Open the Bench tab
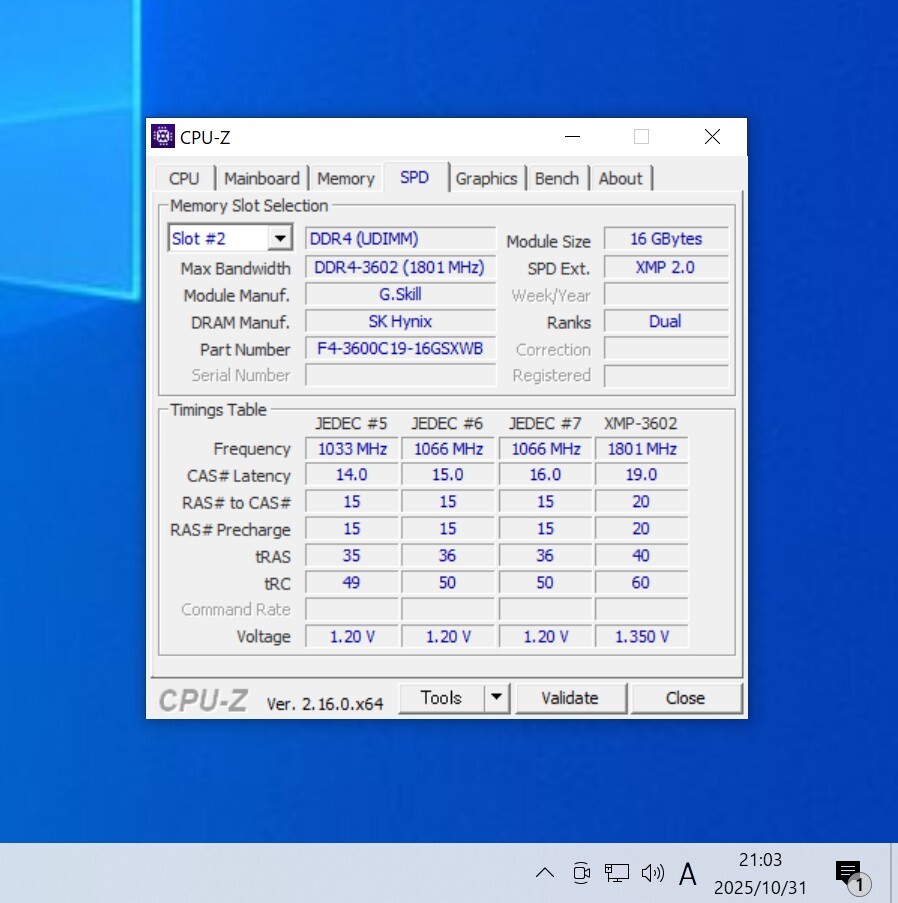The width and height of the screenshot is (898, 903). [x=557, y=178]
